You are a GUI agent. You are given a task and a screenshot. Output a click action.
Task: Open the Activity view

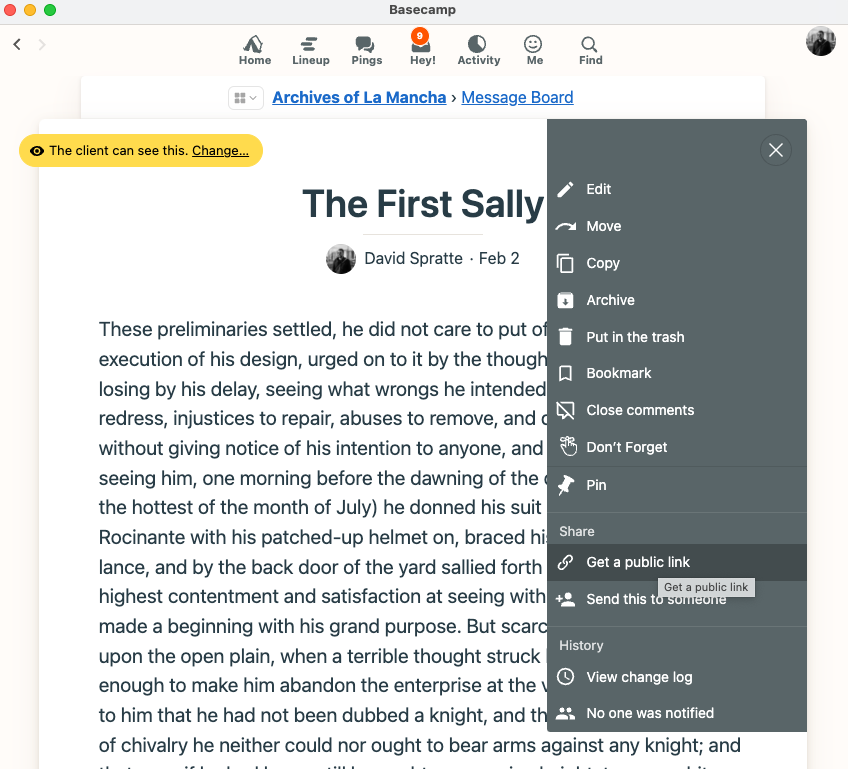coord(479,51)
